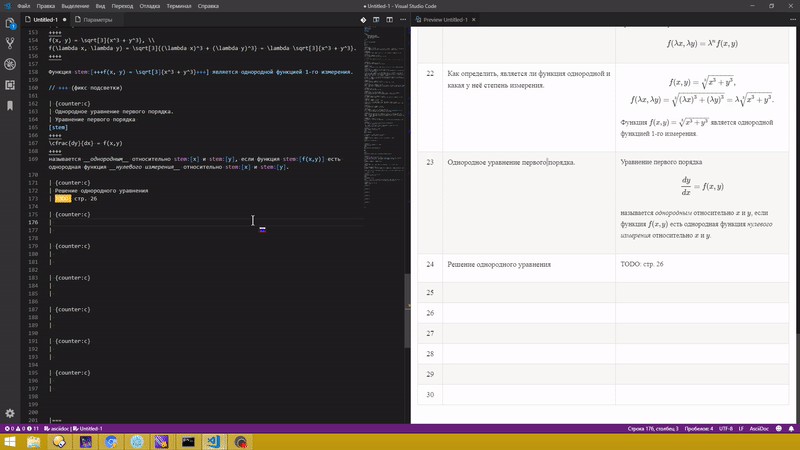Open the screen recorder icon in the taskbar
This screenshot has height=450, width=800.
[241, 441]
